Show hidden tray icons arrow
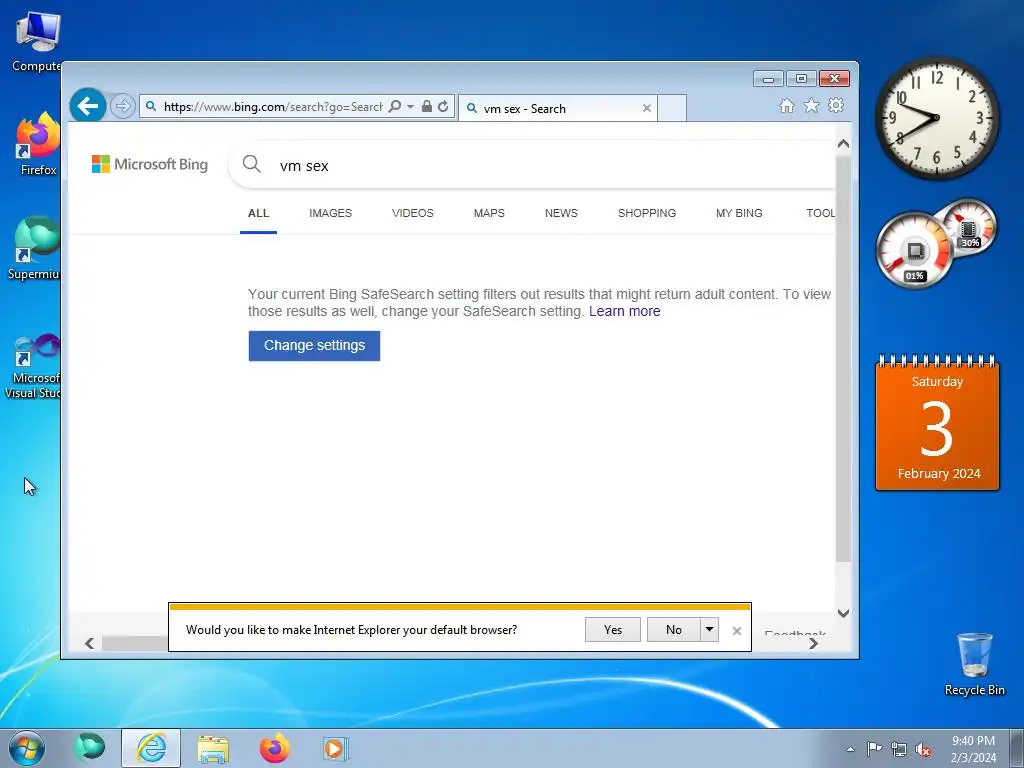Screen dimensions: 1024x768 [850, 749]
